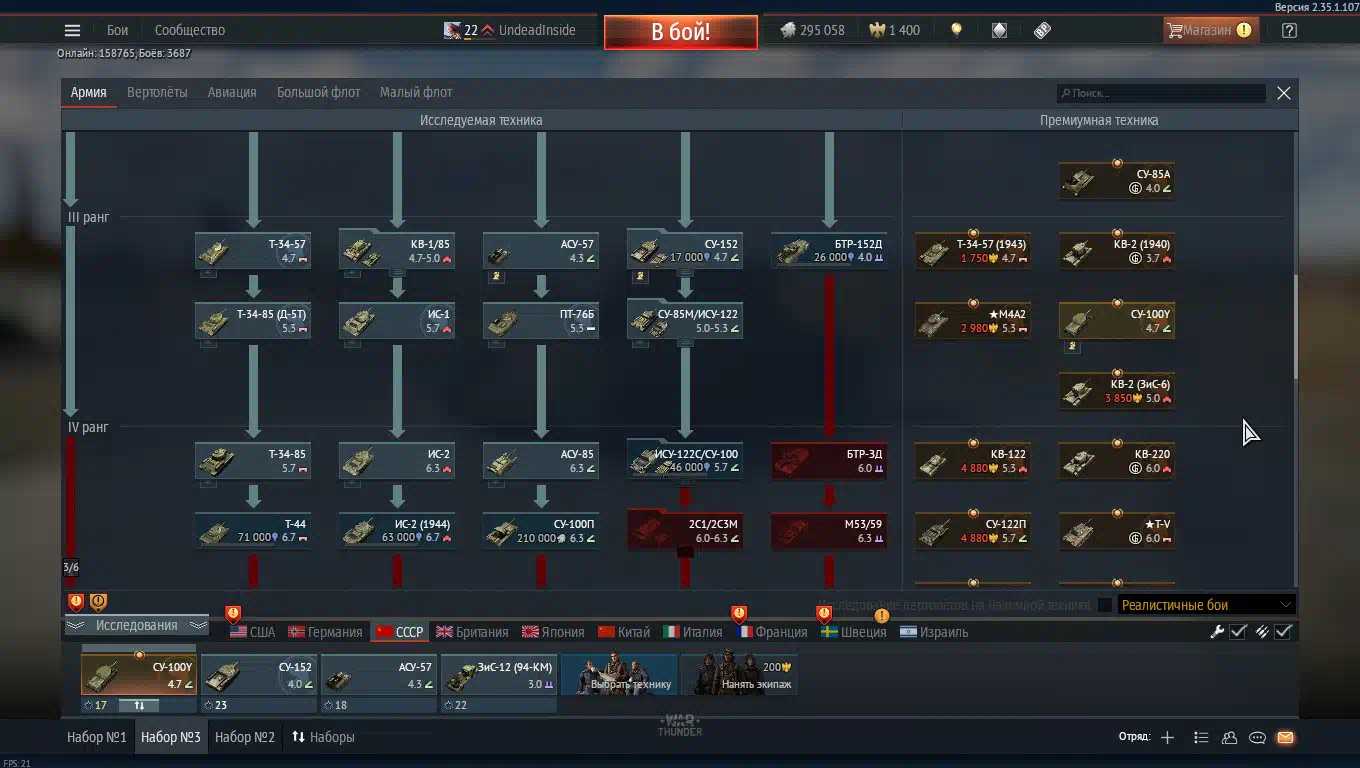The height and width of the screenshot is (768, 1360).
Task: Switch nation to Китай
Action: tap(624, 632)
